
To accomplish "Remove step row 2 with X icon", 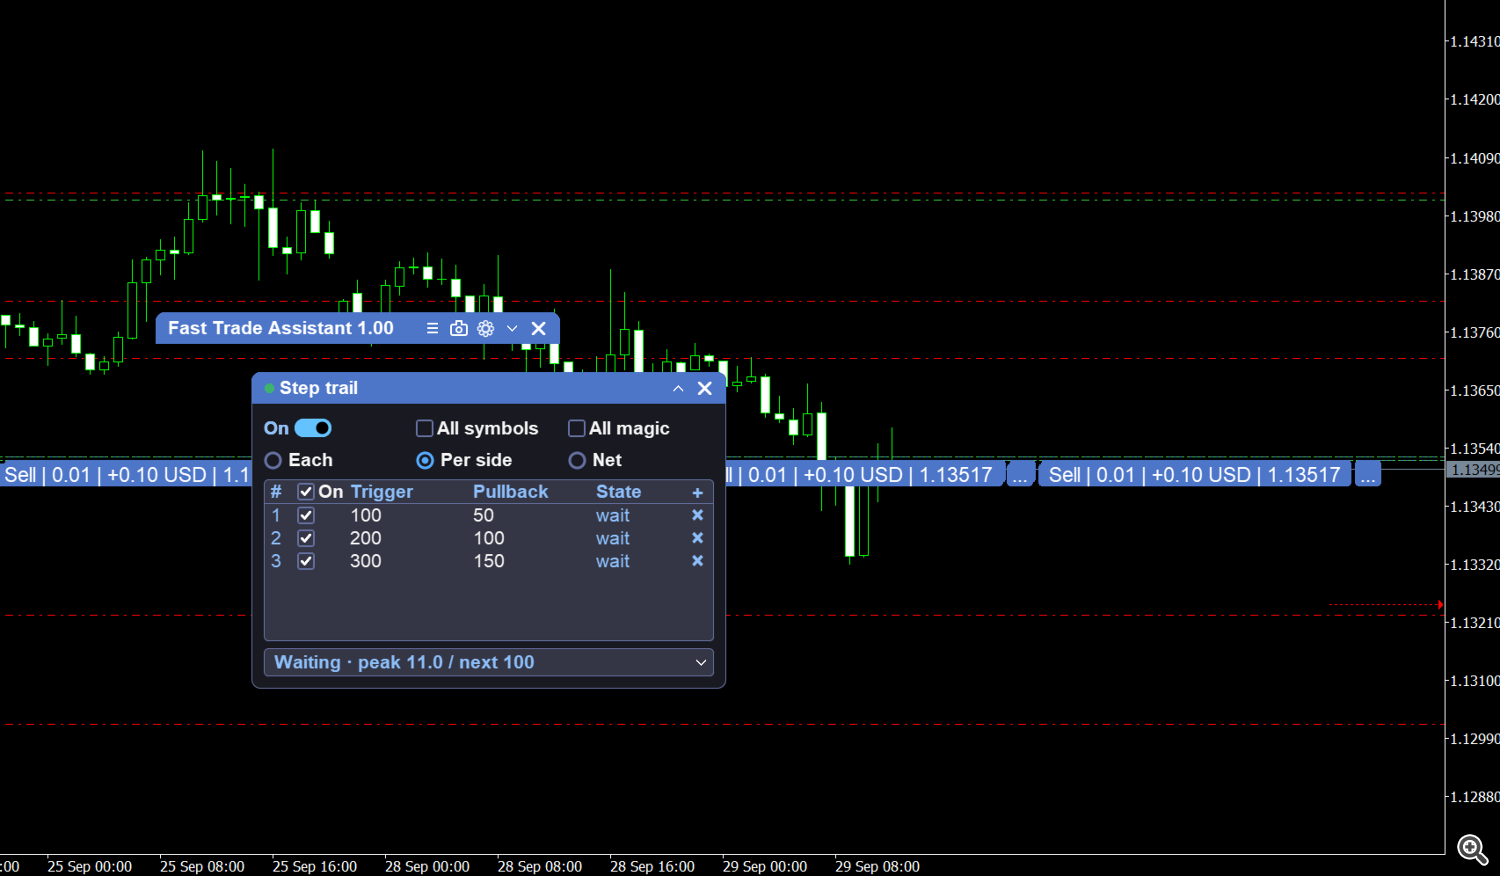I will (x=698, y=538).
